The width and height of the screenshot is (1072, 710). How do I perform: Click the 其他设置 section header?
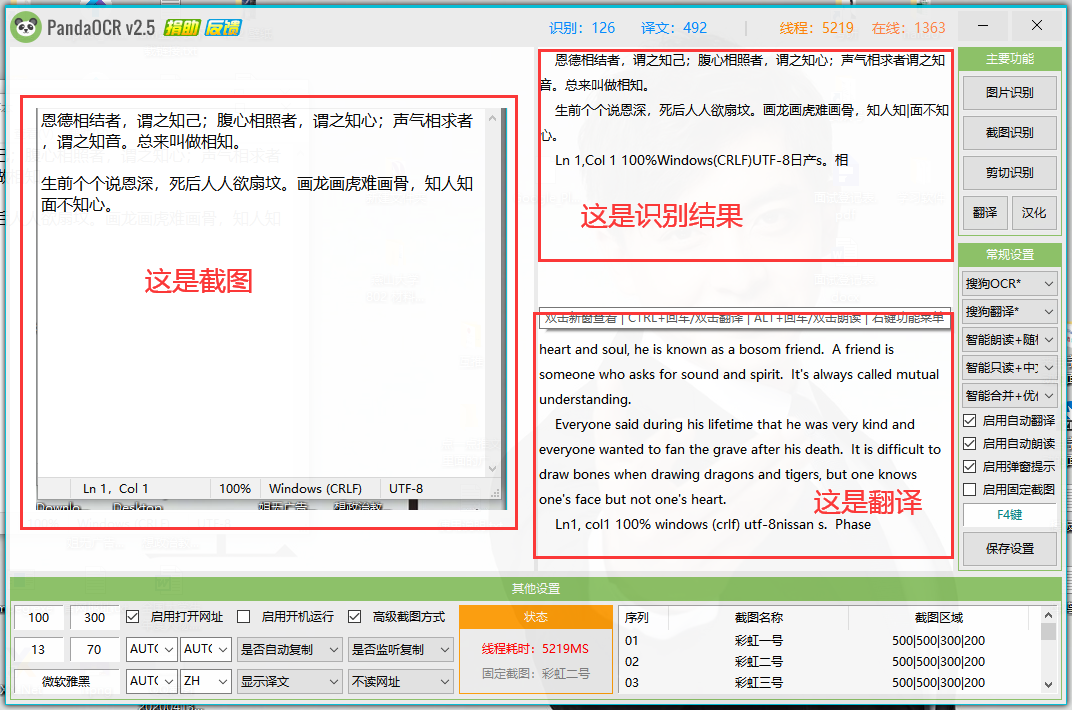pos(536,588)
